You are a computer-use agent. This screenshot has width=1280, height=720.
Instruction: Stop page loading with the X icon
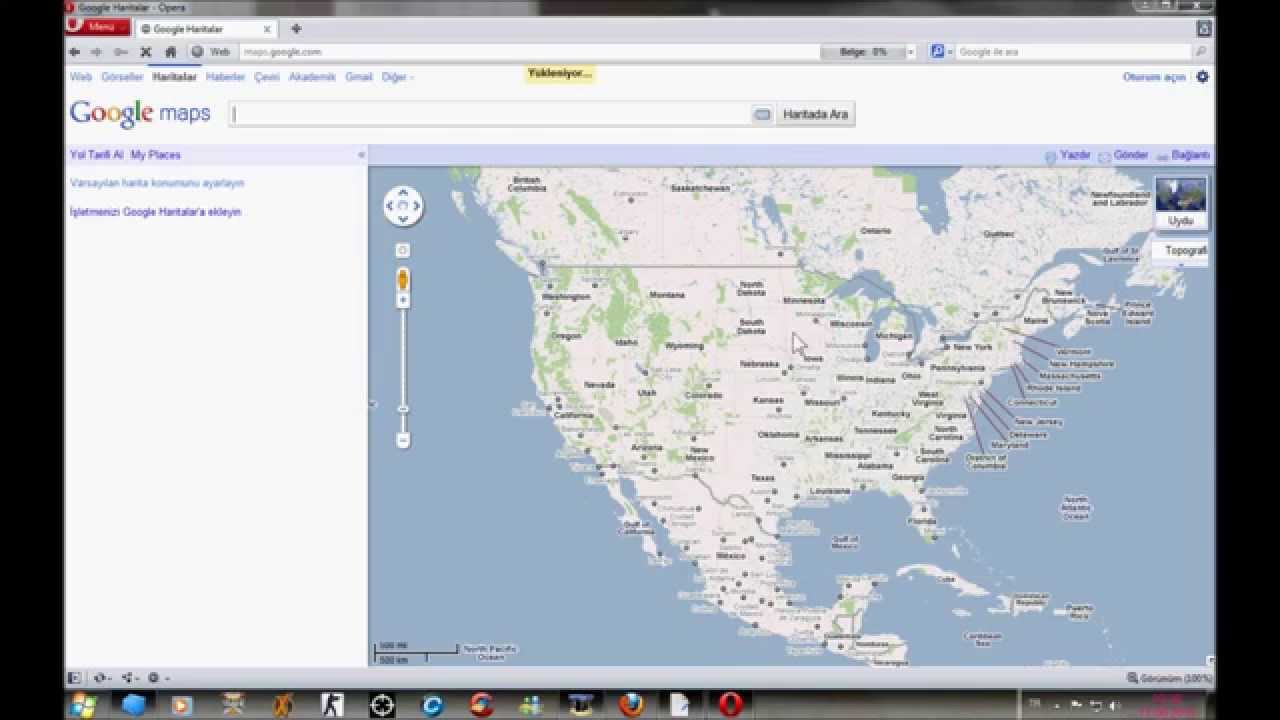146,52
